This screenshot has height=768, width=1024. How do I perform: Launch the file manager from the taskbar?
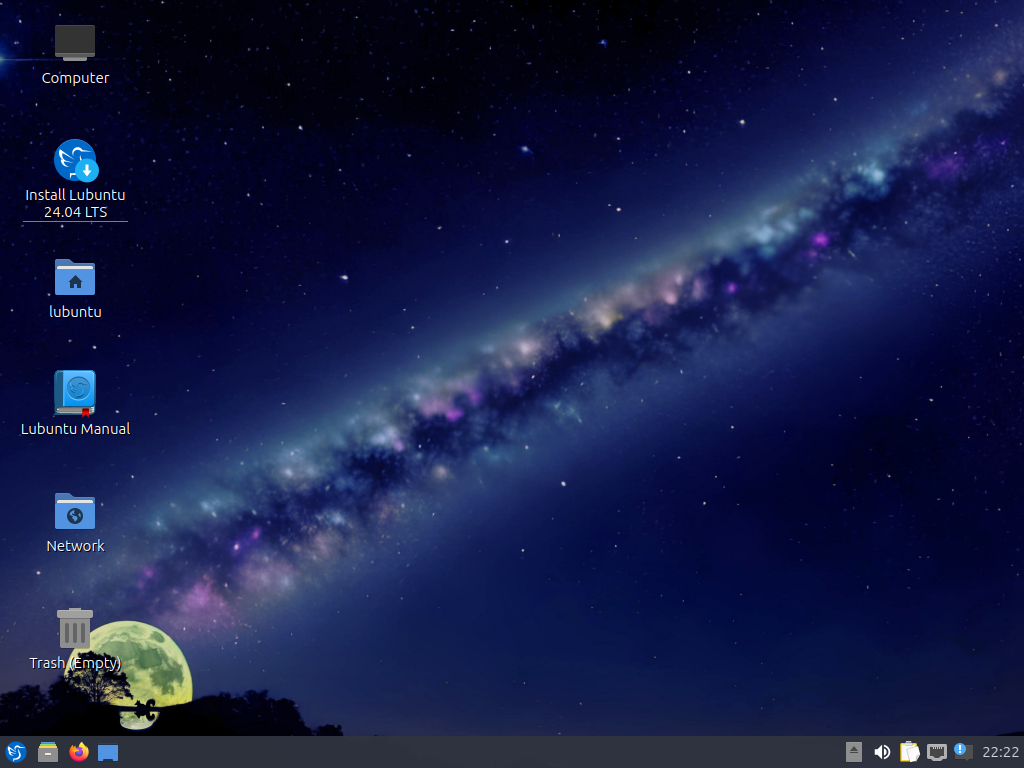47,752
